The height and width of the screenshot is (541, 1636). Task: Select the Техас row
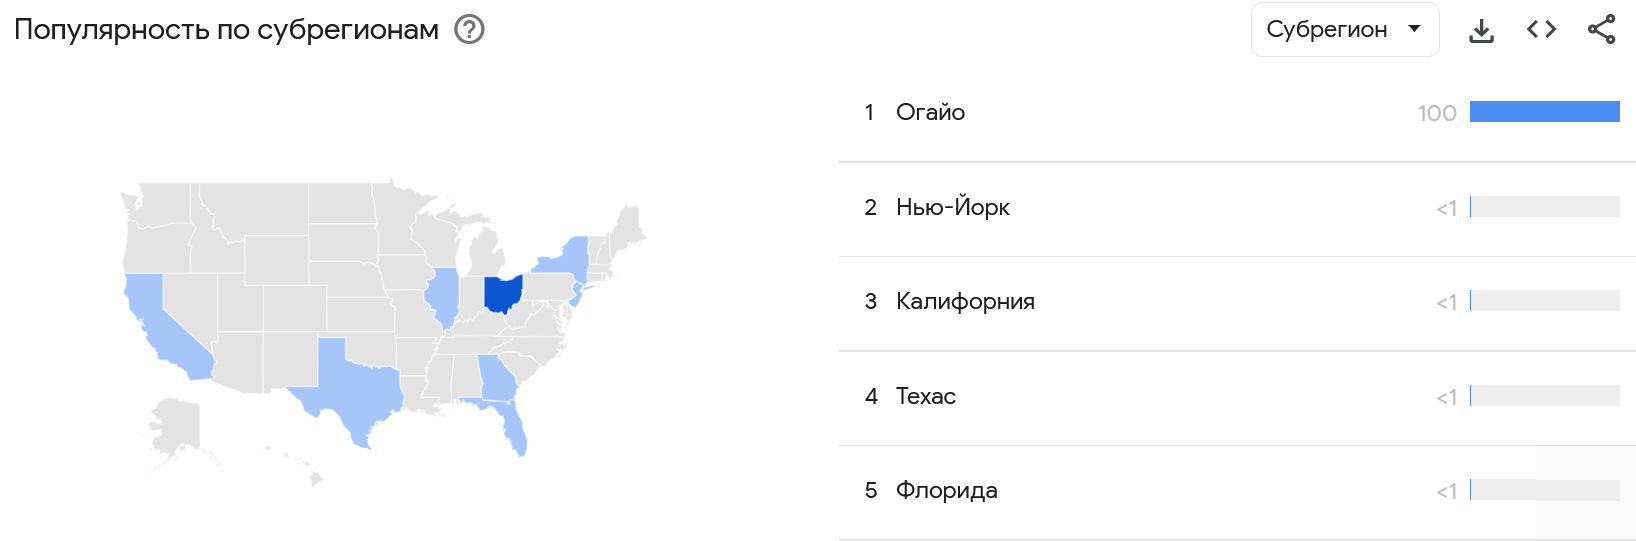click(x=925, y=396)
